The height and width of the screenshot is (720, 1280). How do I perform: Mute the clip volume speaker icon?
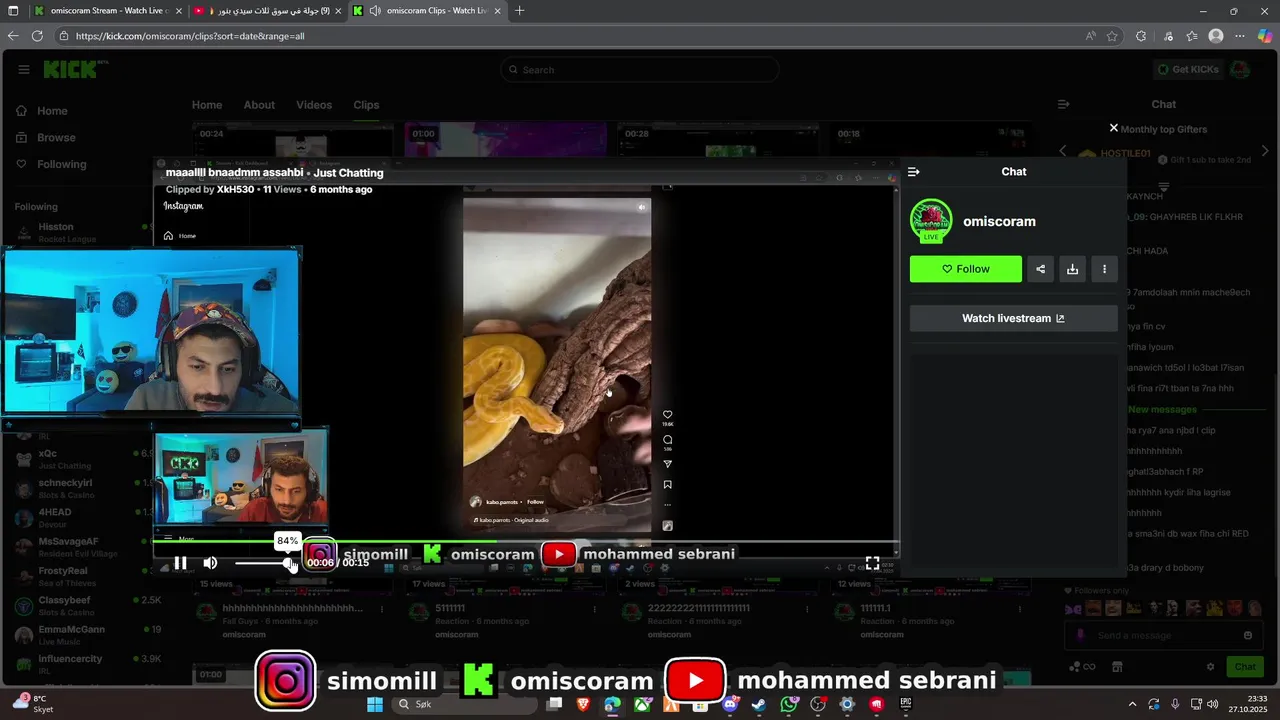pyautogui.click(x=210, y=563)
